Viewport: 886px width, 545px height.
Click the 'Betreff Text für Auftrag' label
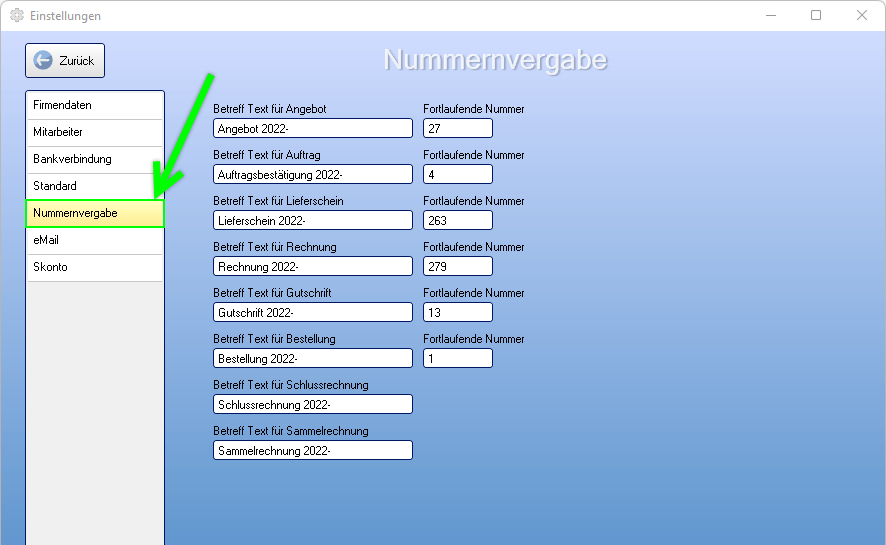point(267,155)
